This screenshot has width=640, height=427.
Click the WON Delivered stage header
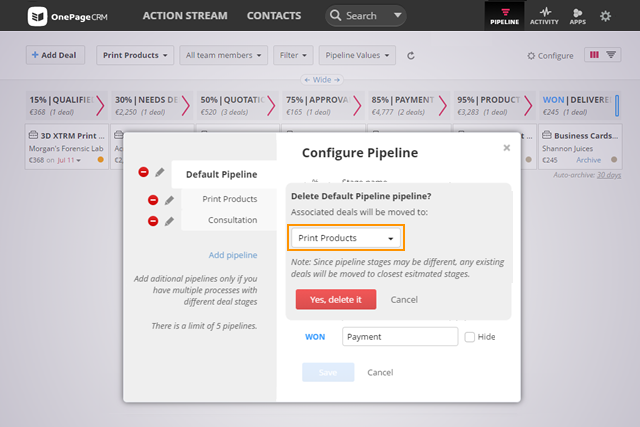[x=580, y=105]
